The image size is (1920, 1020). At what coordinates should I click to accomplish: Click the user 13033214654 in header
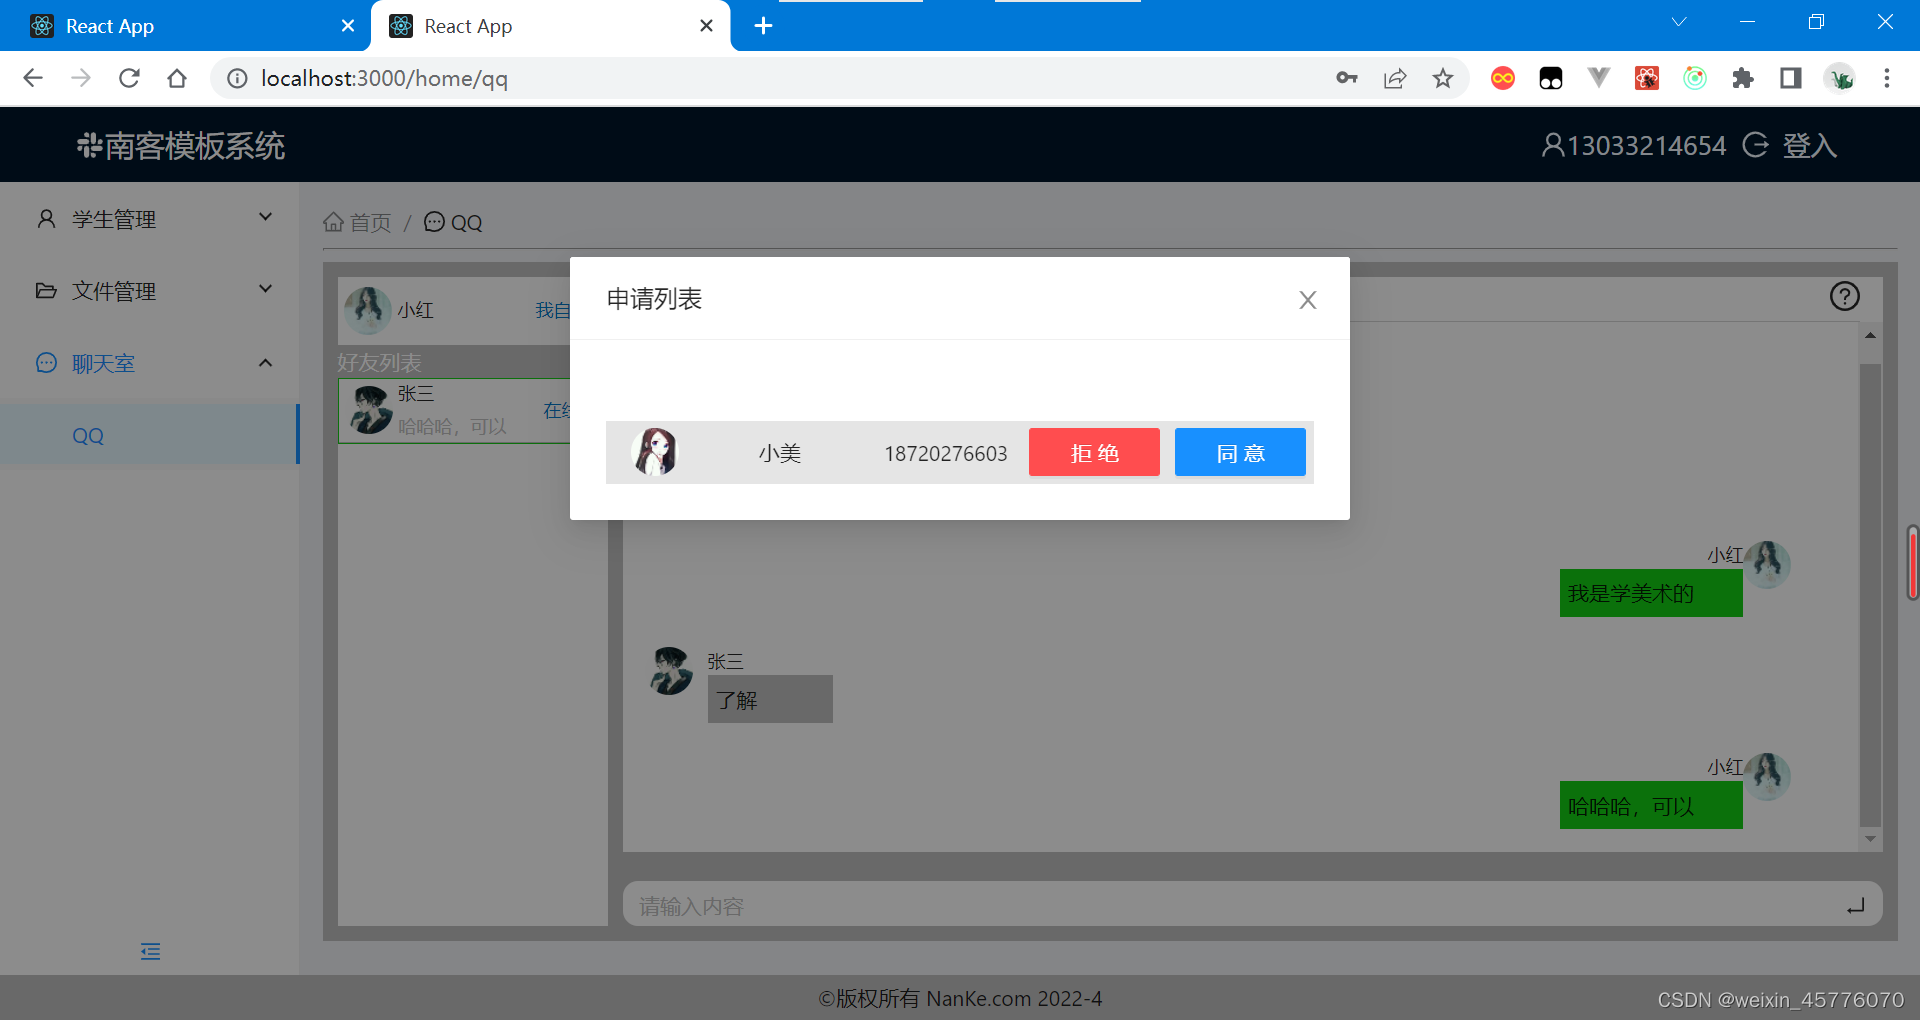coord(1634,146)
